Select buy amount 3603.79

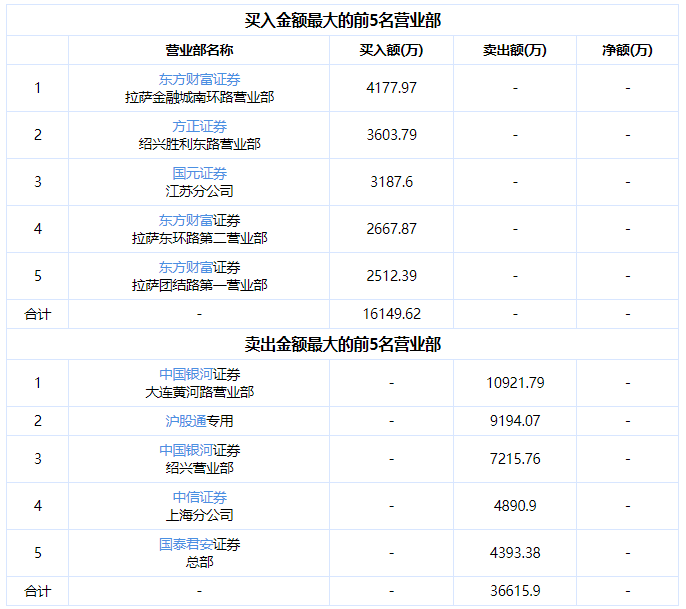391,135
